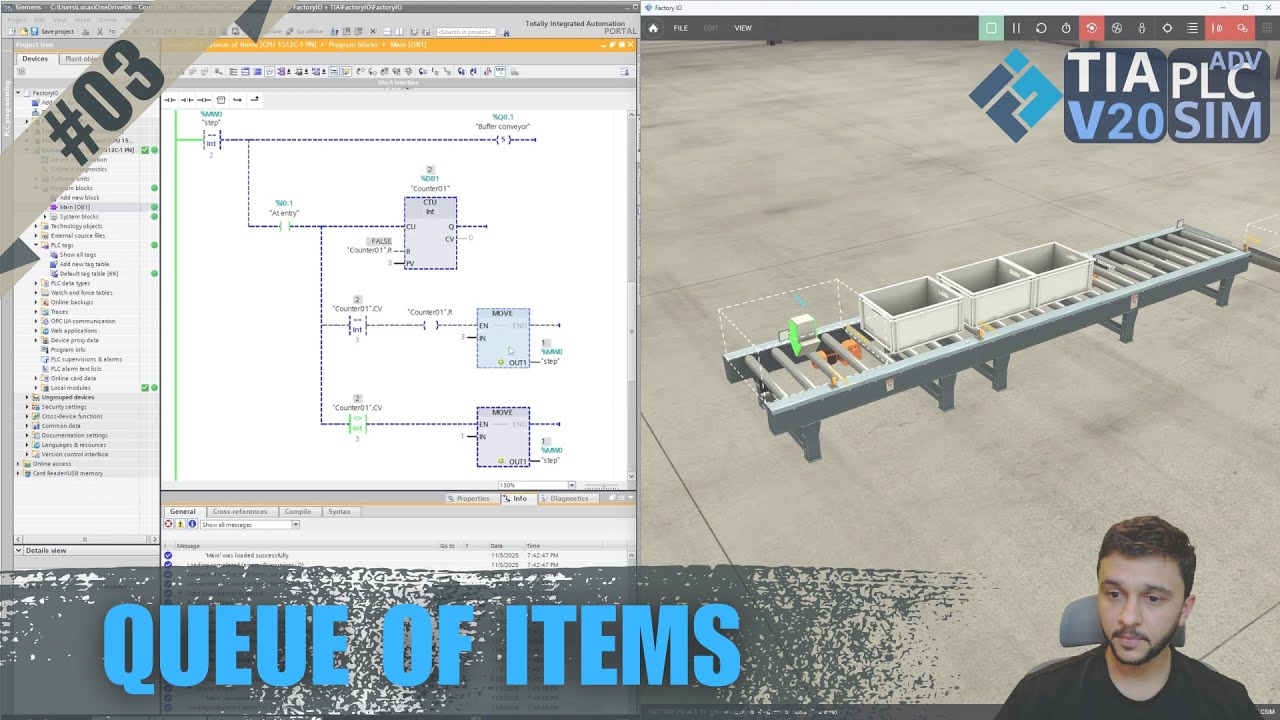Image resolution: width=1280 pixels, height=720 pixels.
Task: Click Go offline in TIA Portal toolbar
Action: (x=305, y=31)
